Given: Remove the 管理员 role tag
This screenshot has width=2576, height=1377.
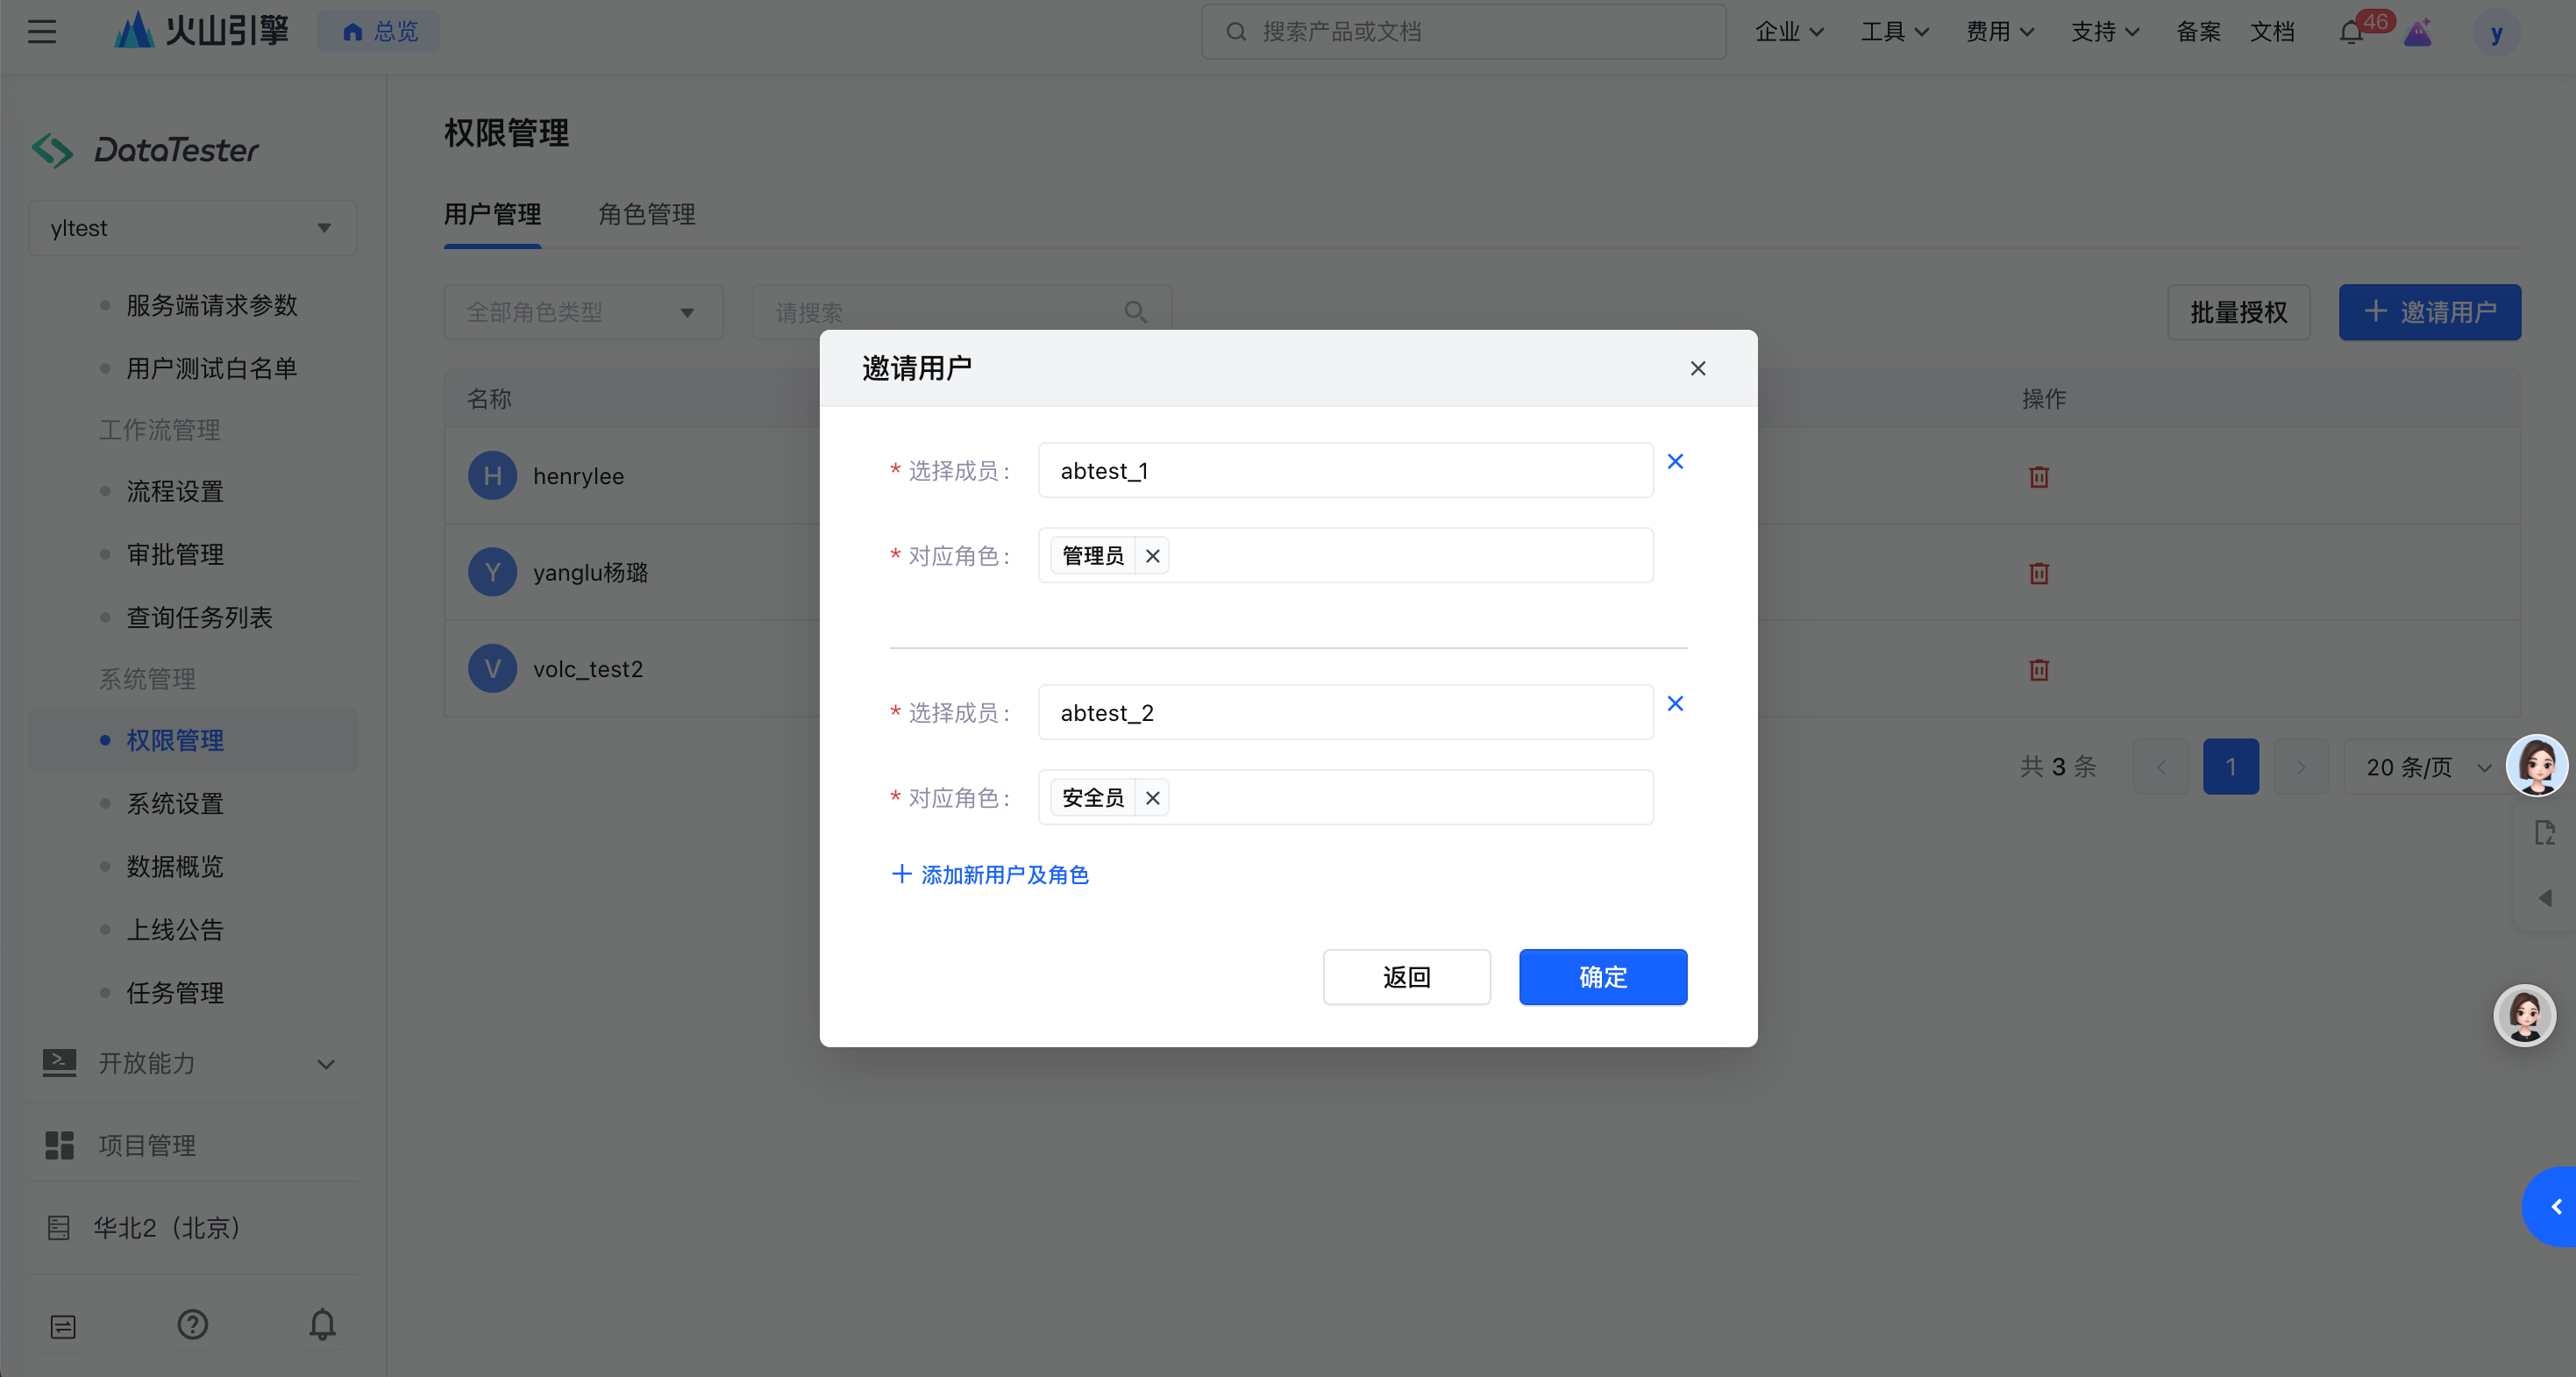Looking at the screenshot, I should pos(1152,556).
